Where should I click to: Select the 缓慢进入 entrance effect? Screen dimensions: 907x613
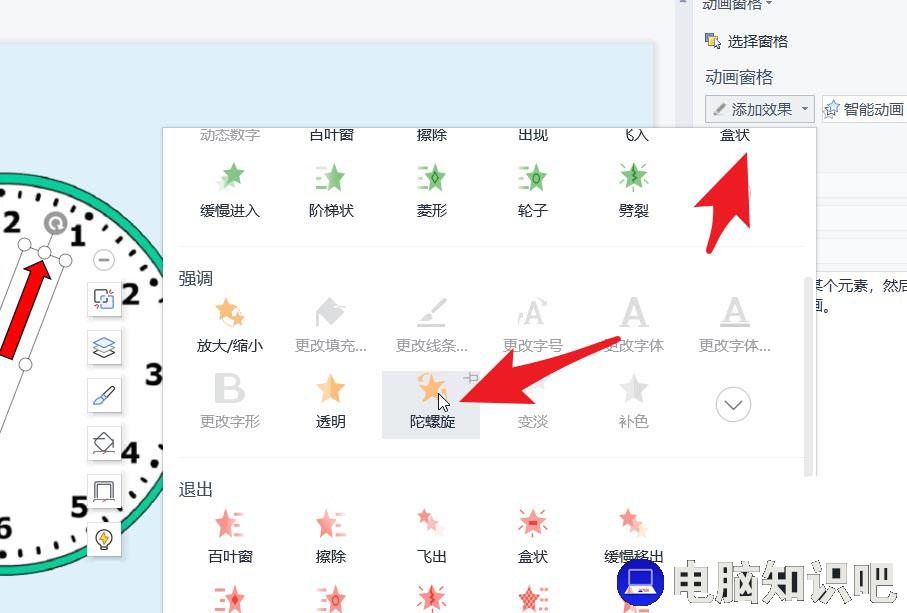pos(230,191)
